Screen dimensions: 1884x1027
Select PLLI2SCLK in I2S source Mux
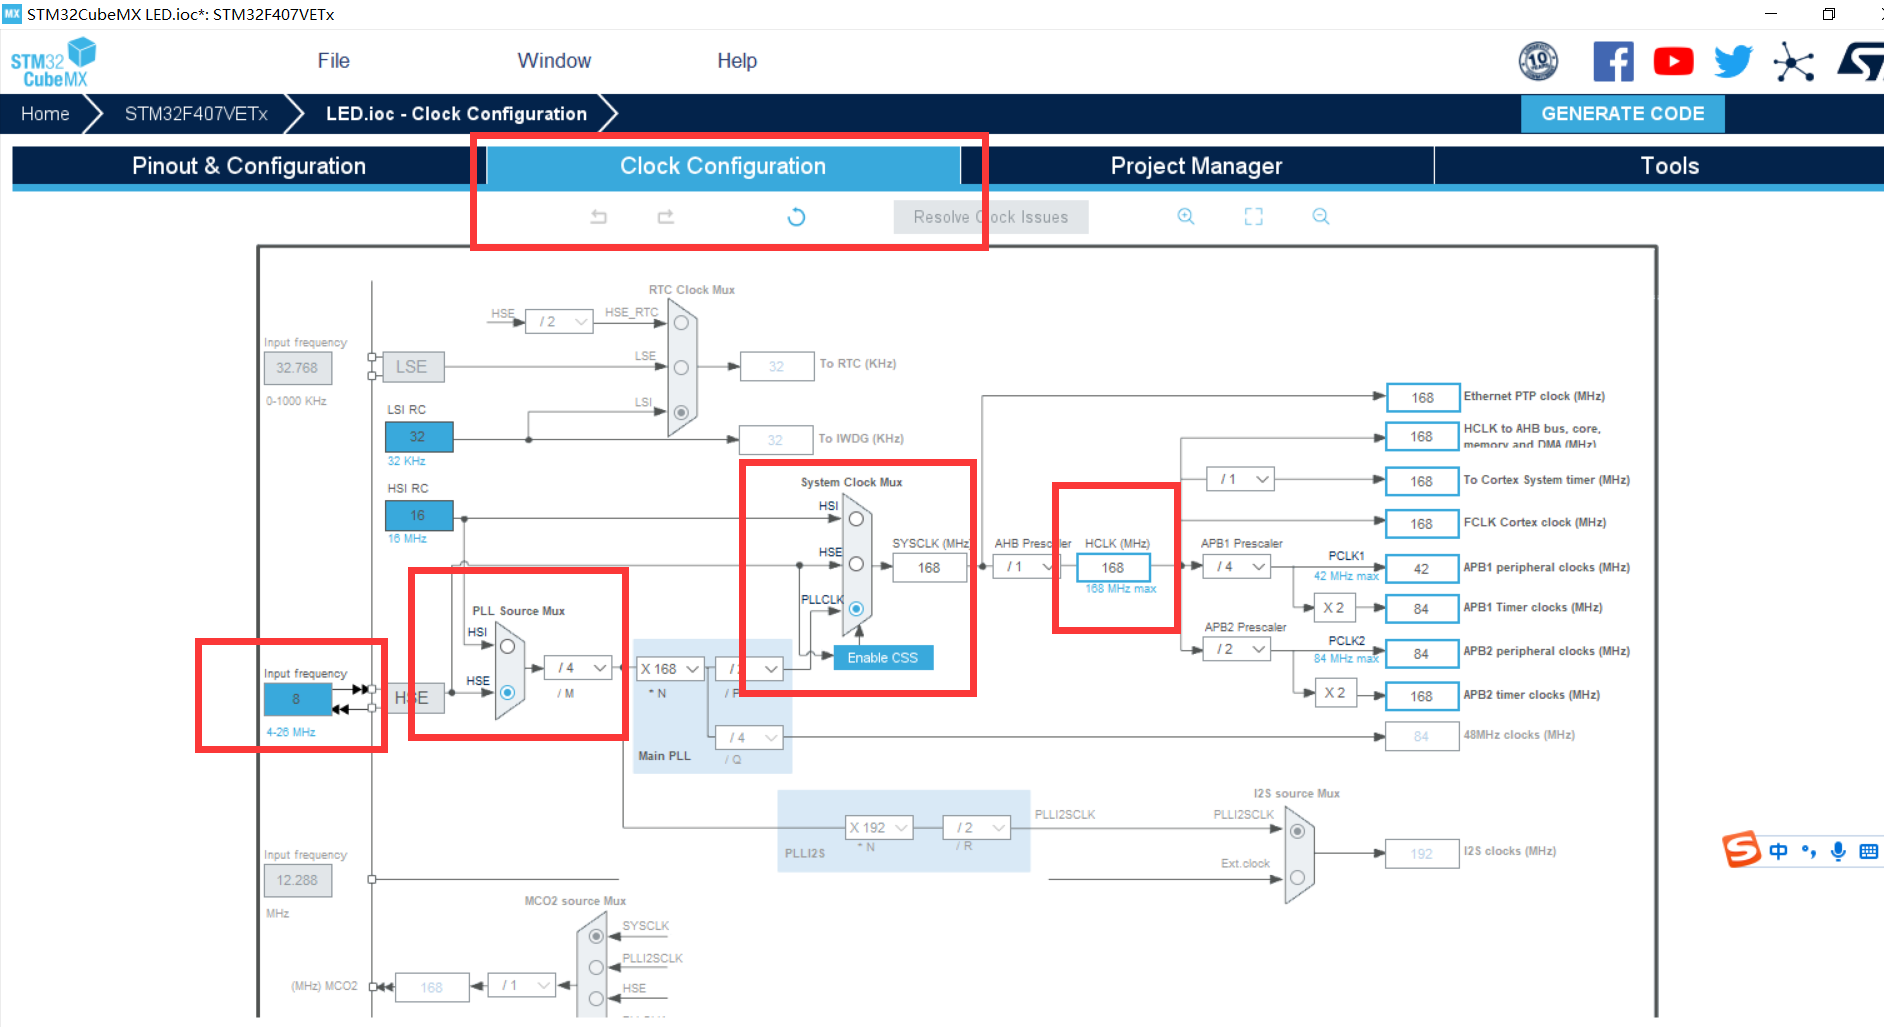point(1297,832)
